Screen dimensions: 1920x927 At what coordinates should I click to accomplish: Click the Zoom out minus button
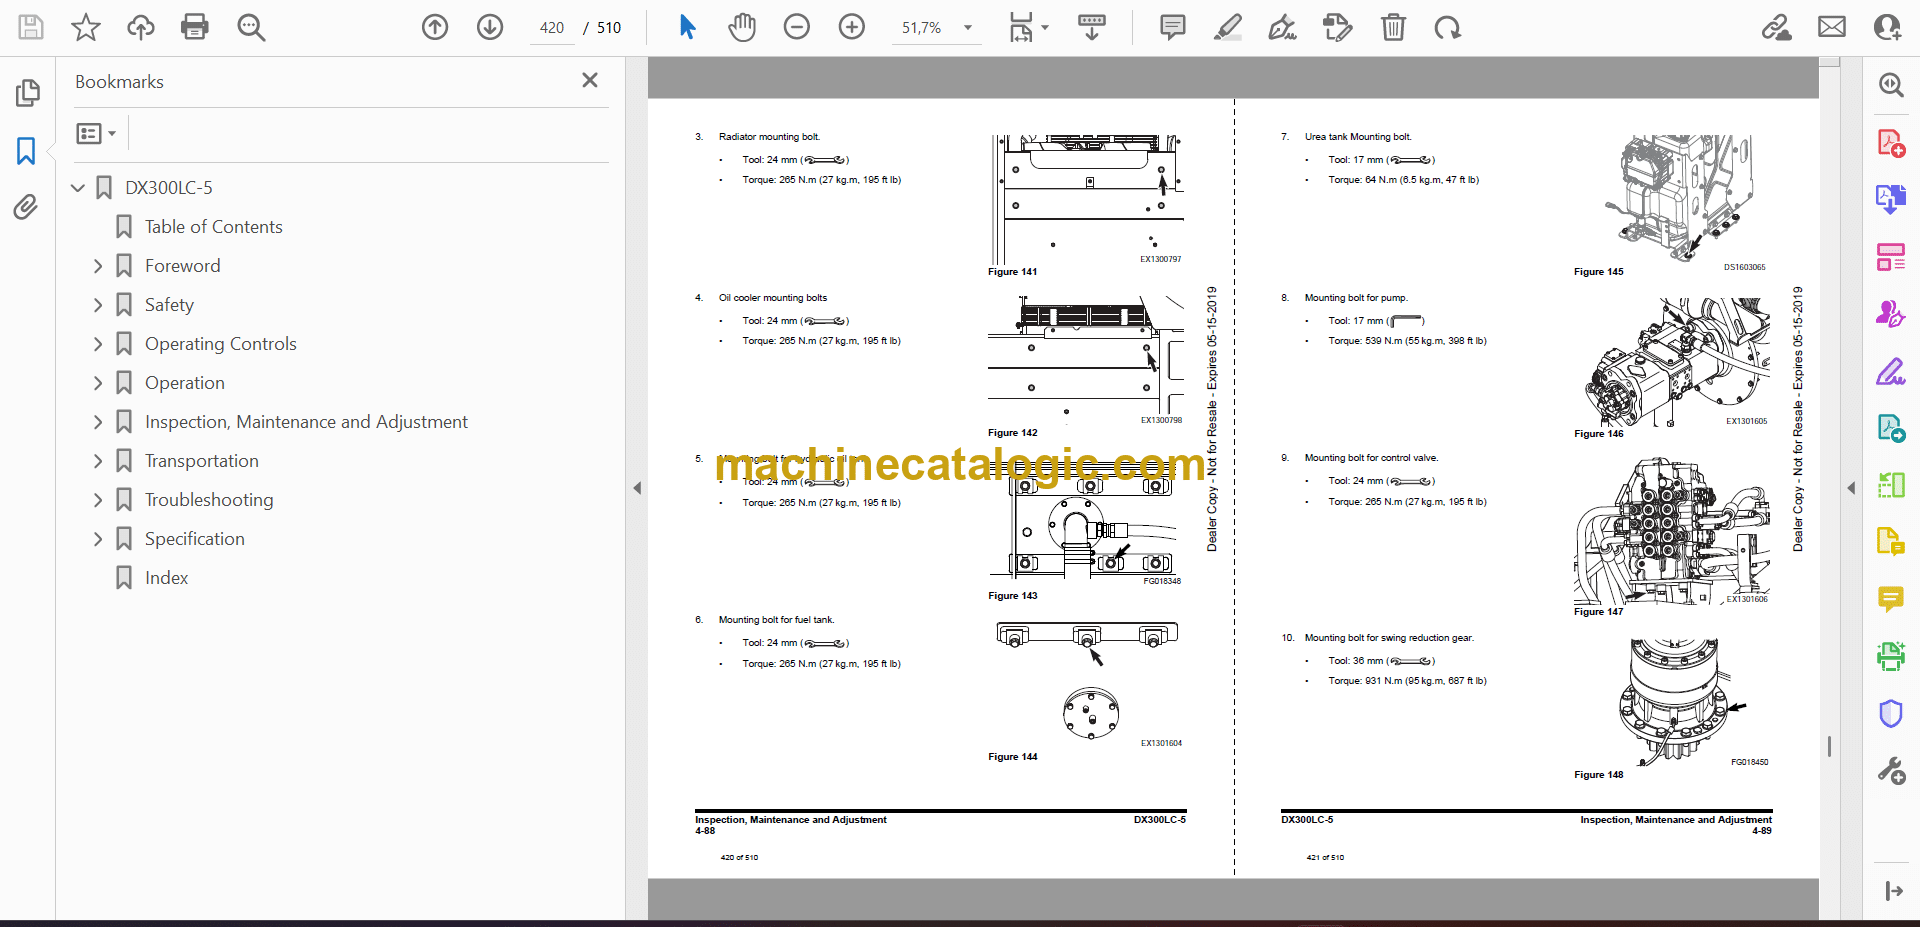796,27
